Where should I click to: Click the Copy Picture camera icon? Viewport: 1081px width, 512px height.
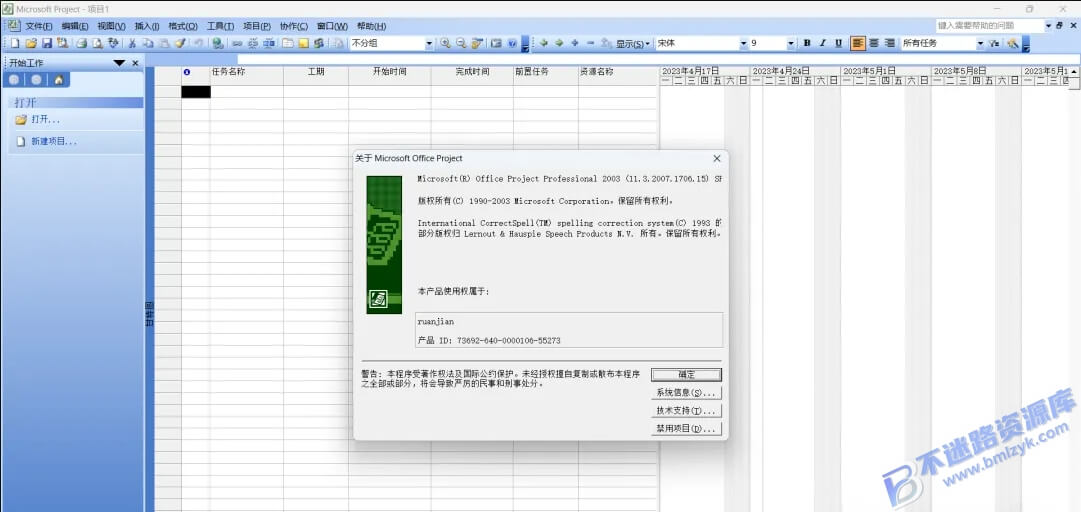pos(496,43)
